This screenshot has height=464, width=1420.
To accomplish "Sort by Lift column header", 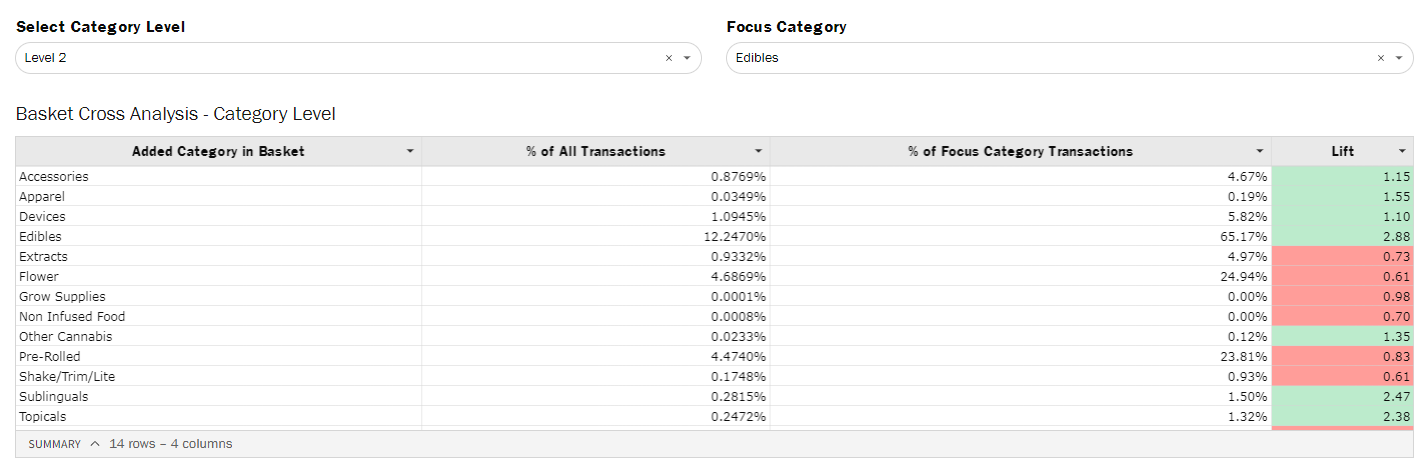I will [x=1342, y=152].
